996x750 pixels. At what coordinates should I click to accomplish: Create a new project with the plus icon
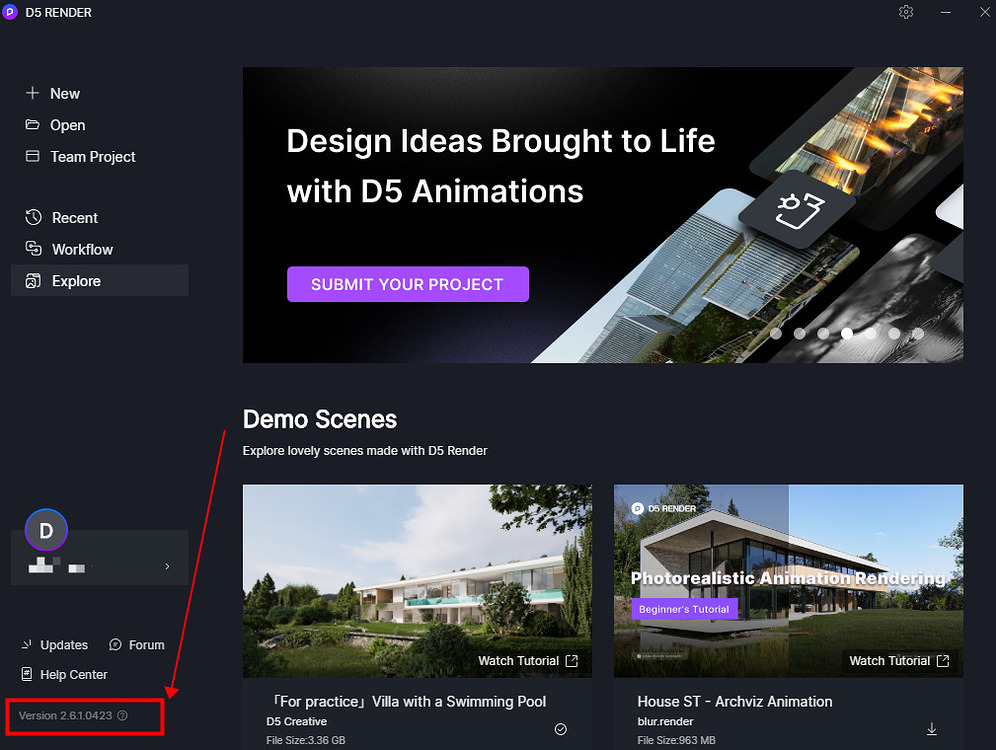(x=33, y=93)
